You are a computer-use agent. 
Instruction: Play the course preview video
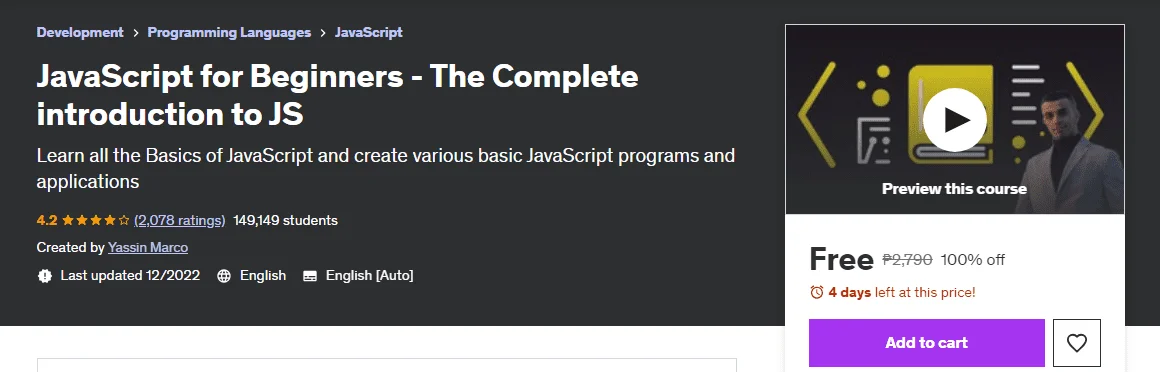(x=954, y=120)
